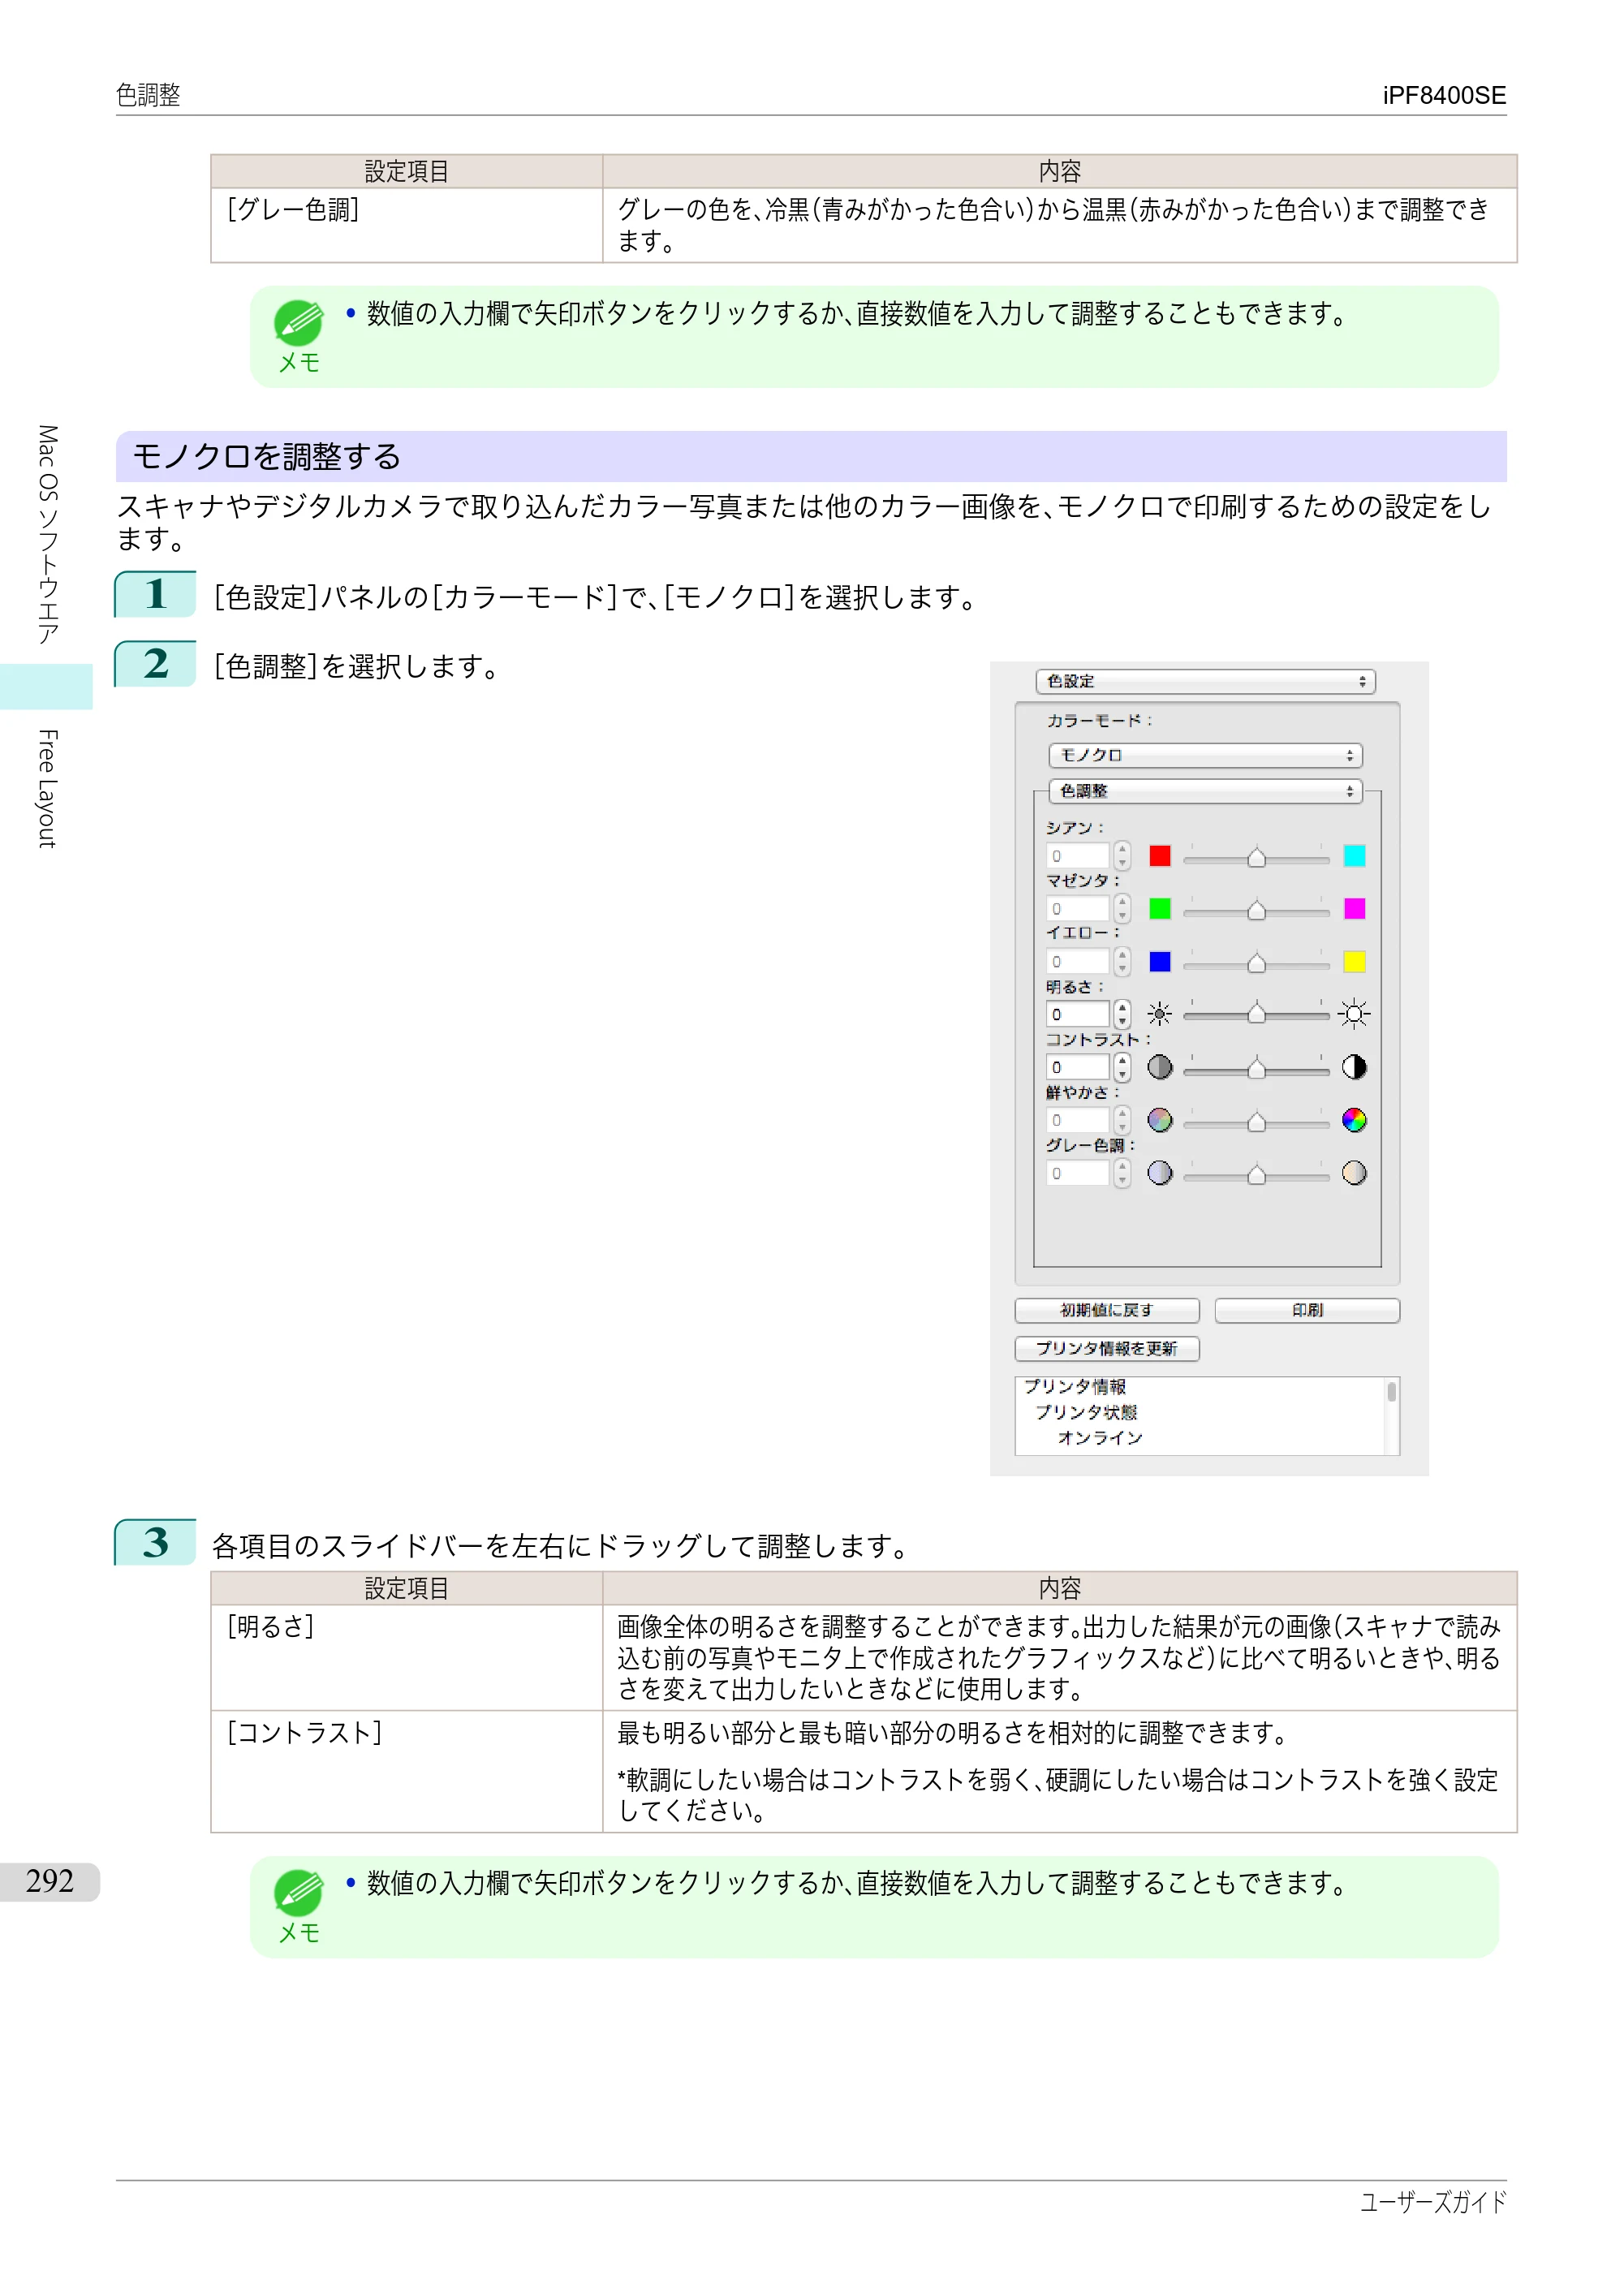Viewport: 1624px width, 2296px height.
Task: Click the マゼンタ stepper arrows
Action: tap(1122, 909)
